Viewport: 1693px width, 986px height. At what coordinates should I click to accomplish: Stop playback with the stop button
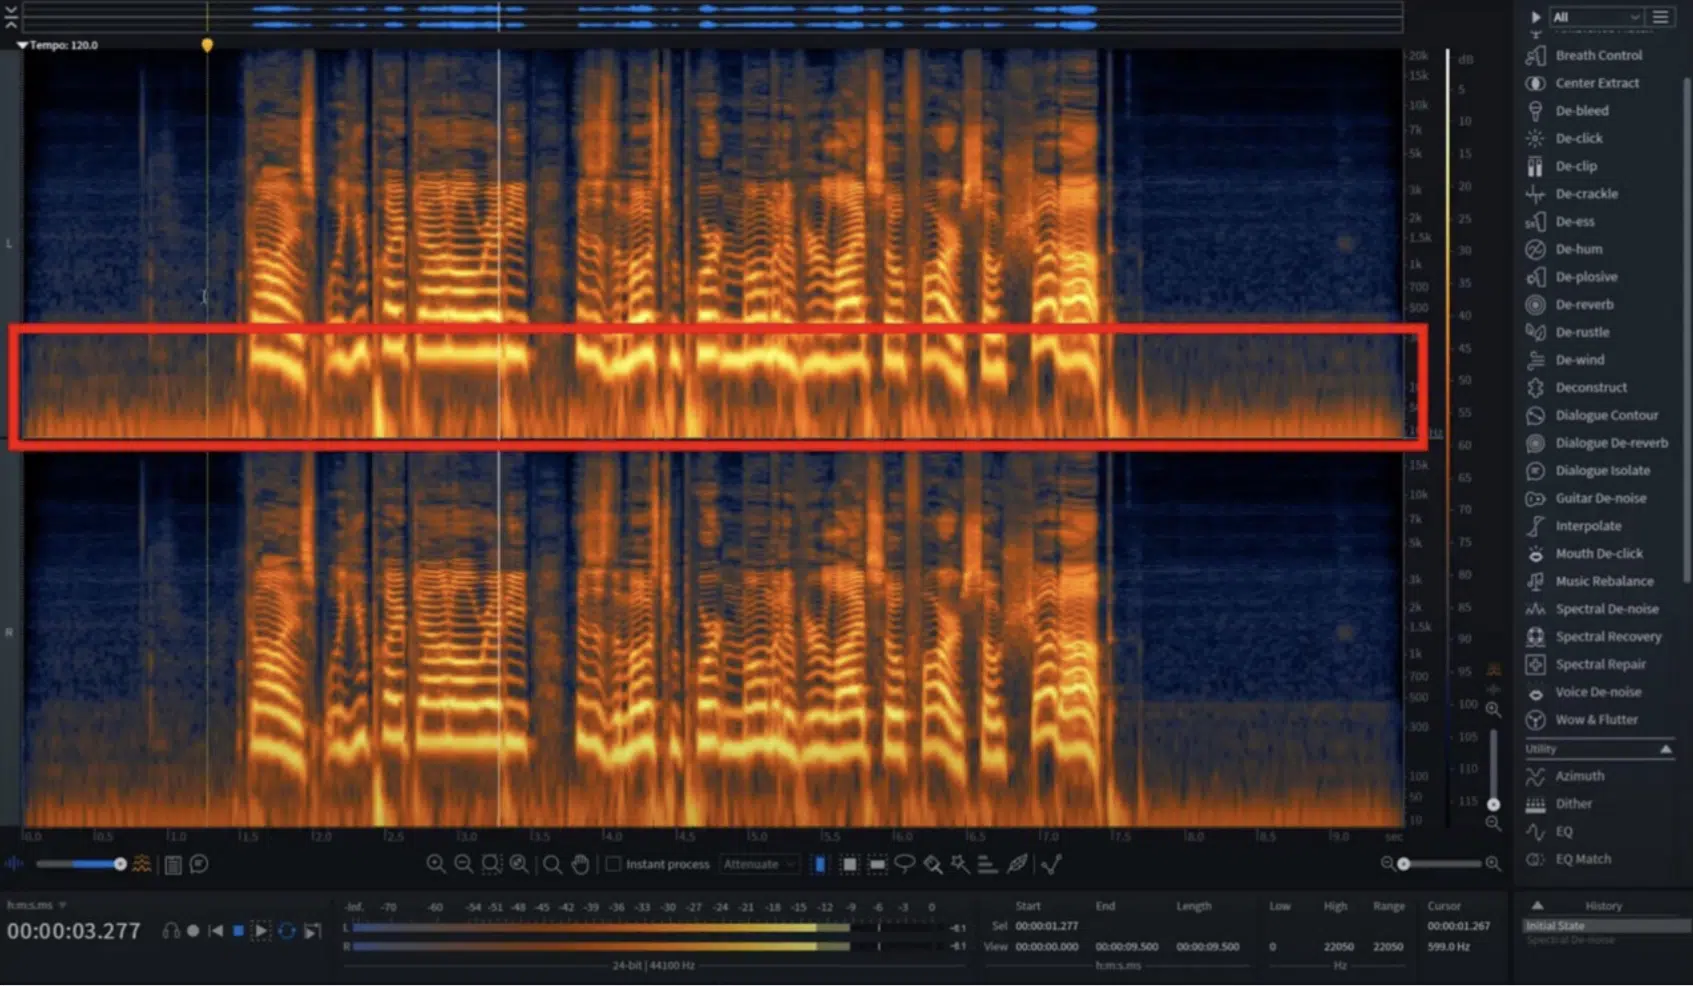(238, 931)
